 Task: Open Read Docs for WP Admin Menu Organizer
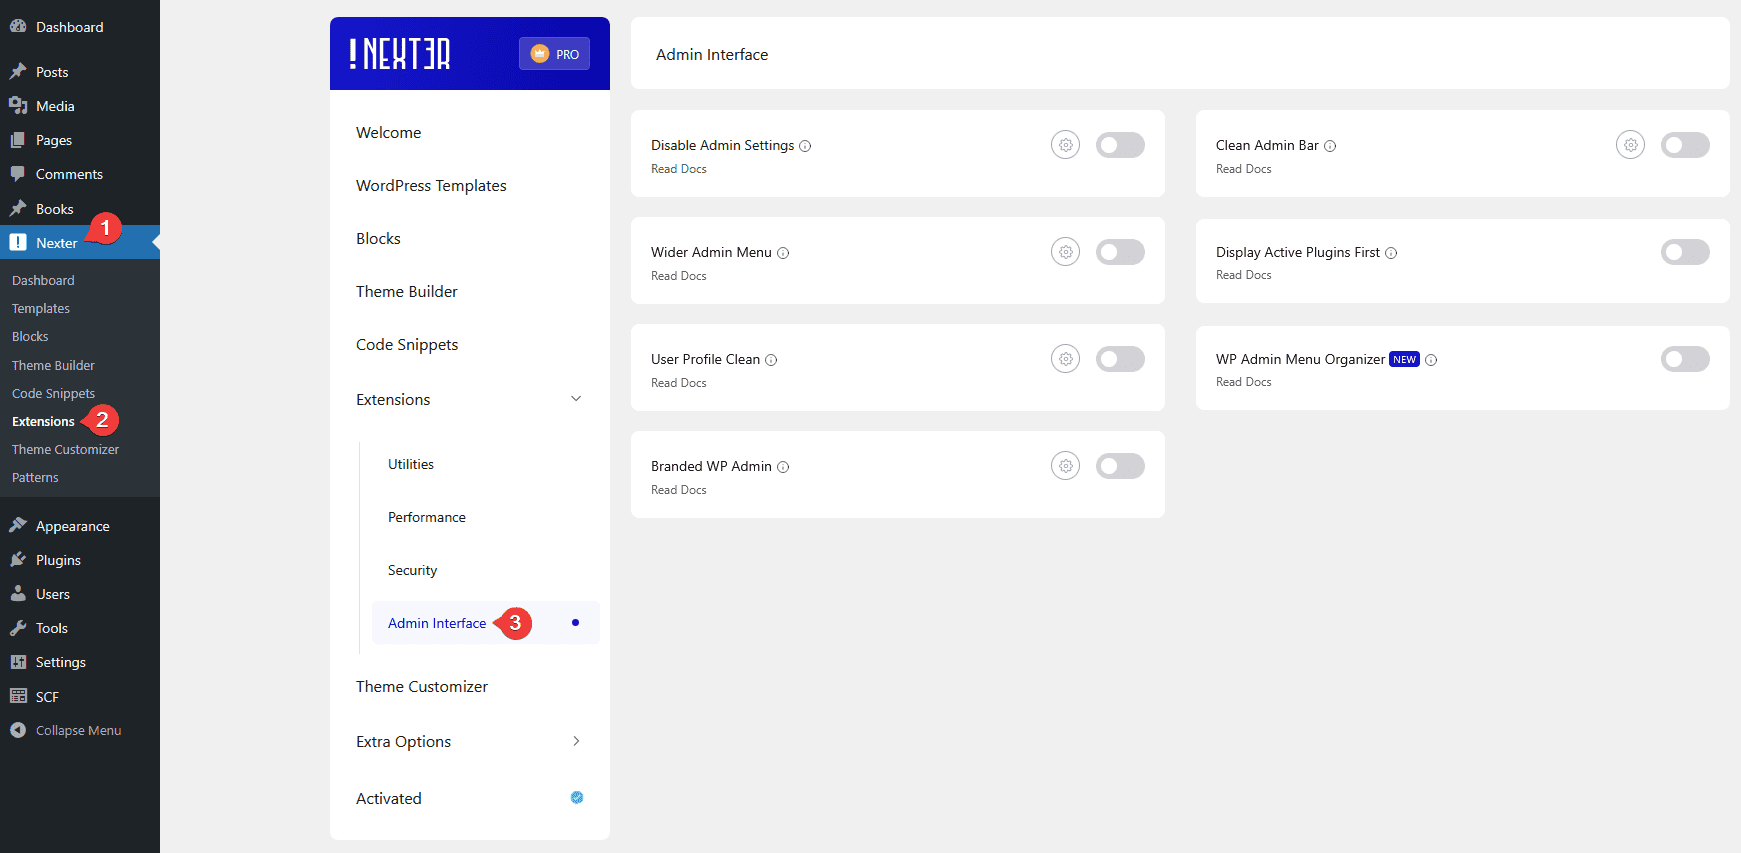pos(1244,382)
